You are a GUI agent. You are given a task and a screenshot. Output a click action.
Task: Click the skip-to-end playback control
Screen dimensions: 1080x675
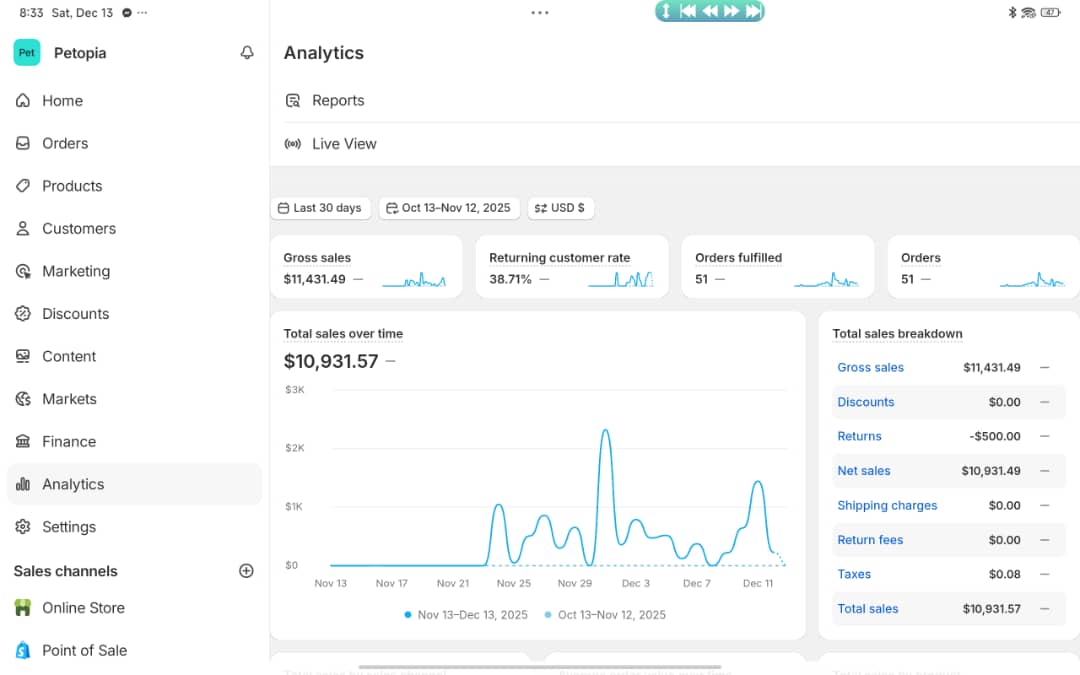tap(753, 11)
